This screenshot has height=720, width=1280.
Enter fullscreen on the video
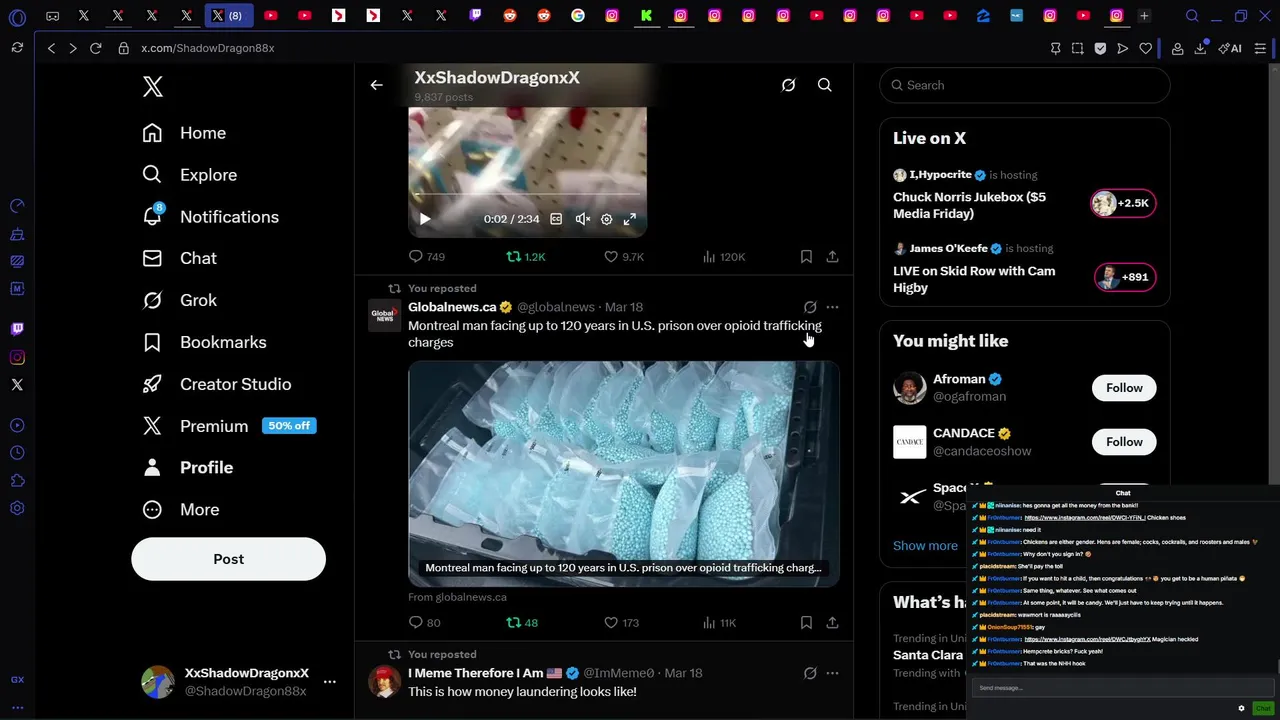tap(630, 219)
